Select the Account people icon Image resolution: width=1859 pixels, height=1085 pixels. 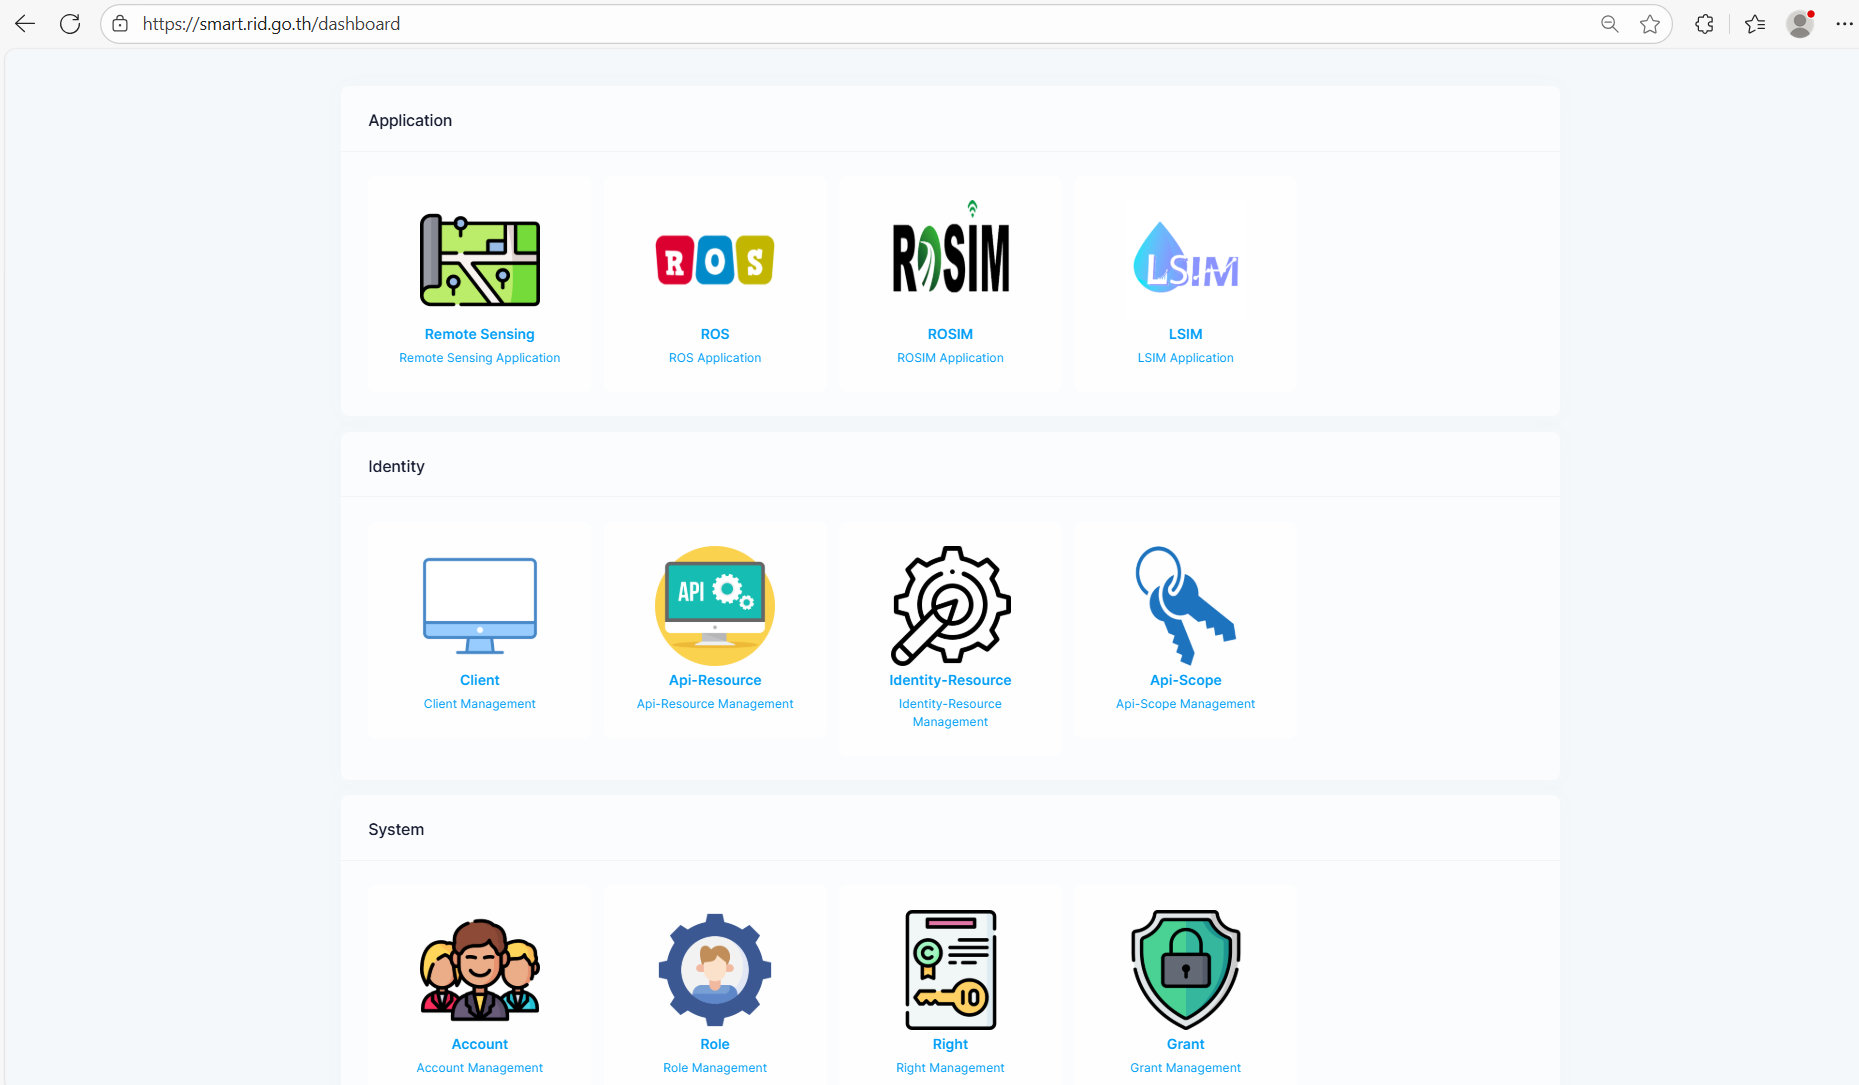click(x=479, y=969)
